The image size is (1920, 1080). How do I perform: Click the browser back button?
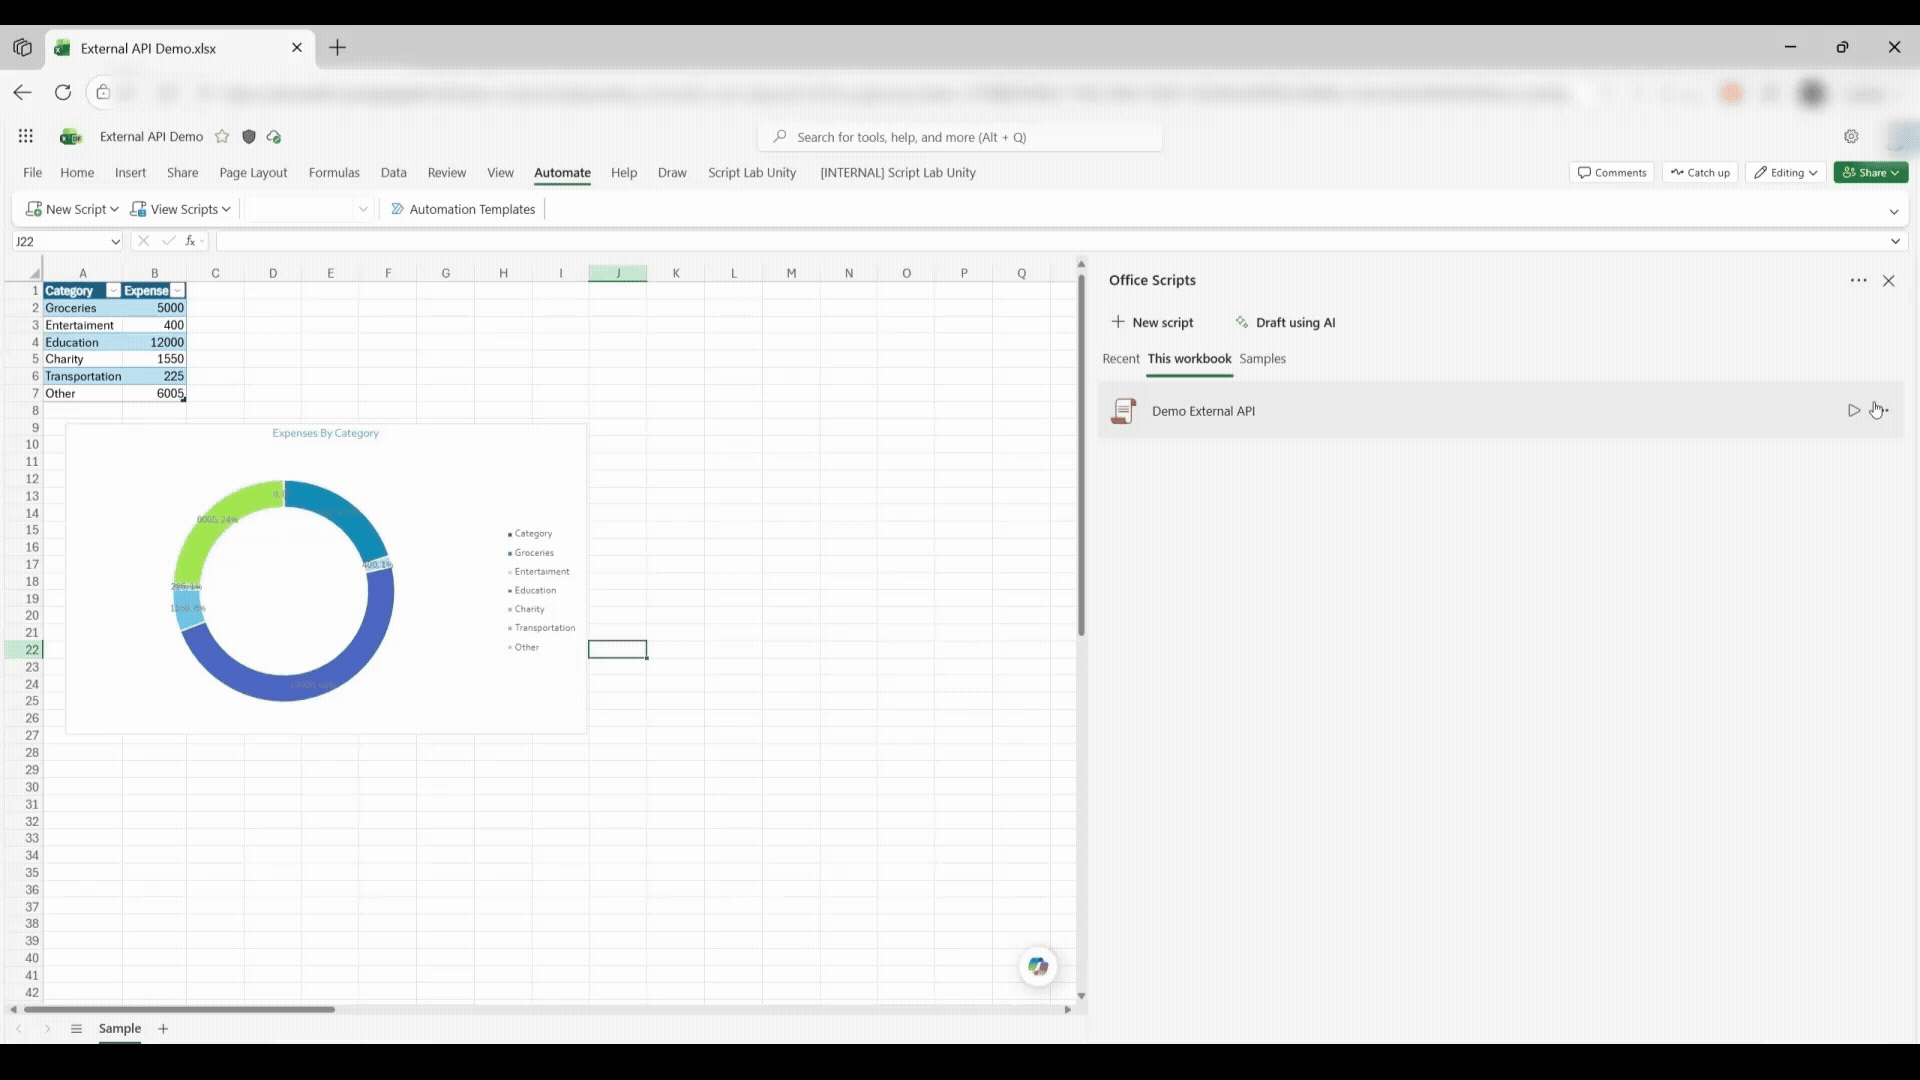(22, 92)
